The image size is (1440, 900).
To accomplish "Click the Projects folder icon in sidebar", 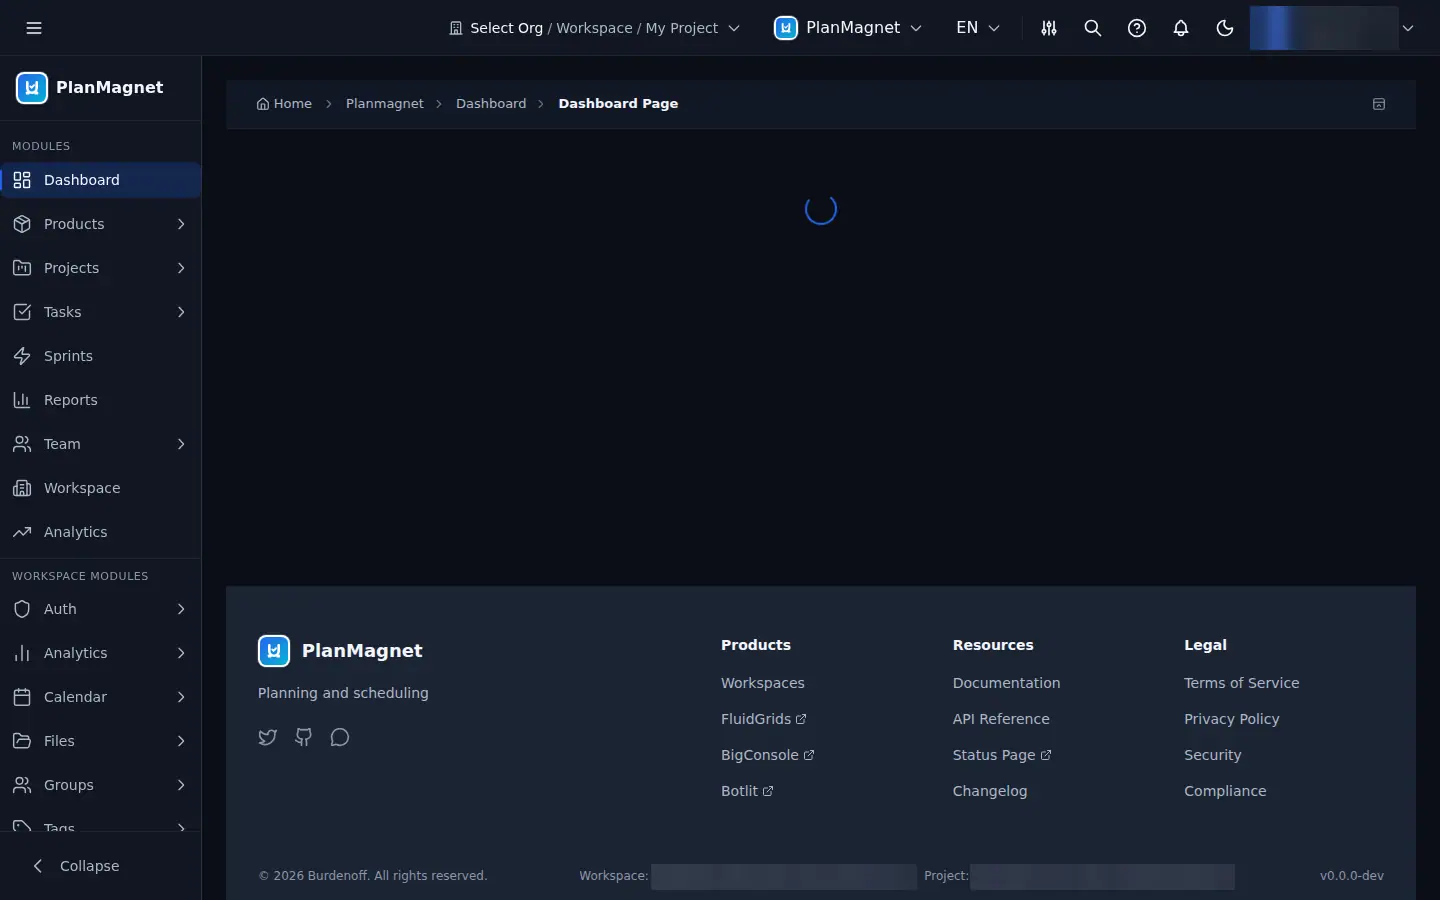I will (x=22, y=268).
